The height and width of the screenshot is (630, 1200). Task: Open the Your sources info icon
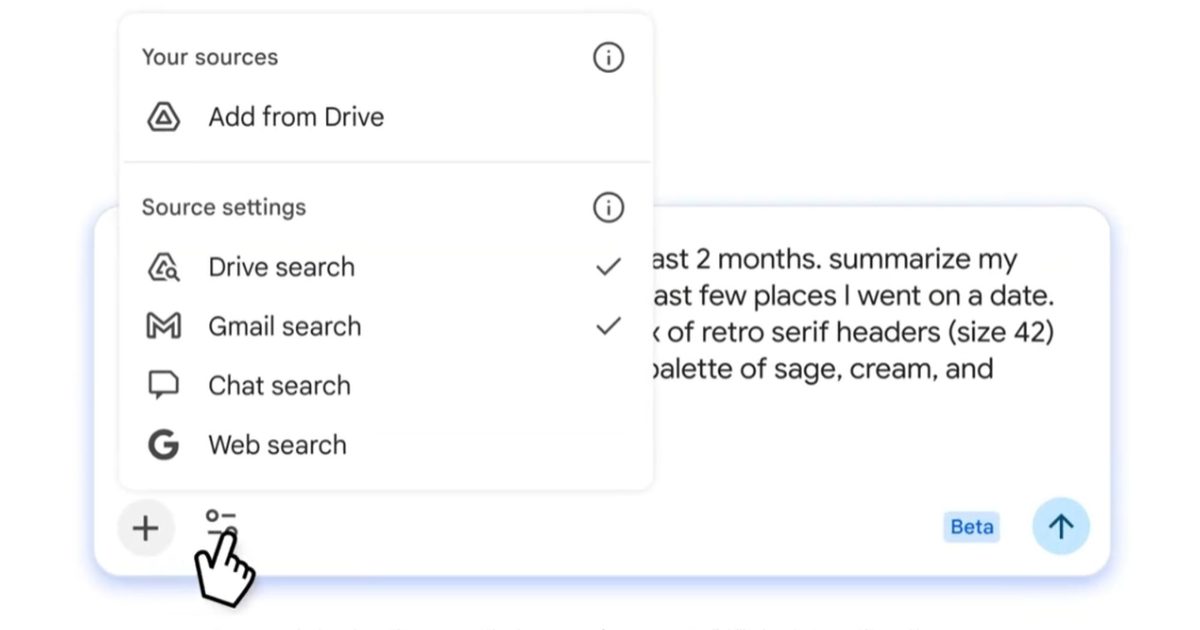pos(607,57)
